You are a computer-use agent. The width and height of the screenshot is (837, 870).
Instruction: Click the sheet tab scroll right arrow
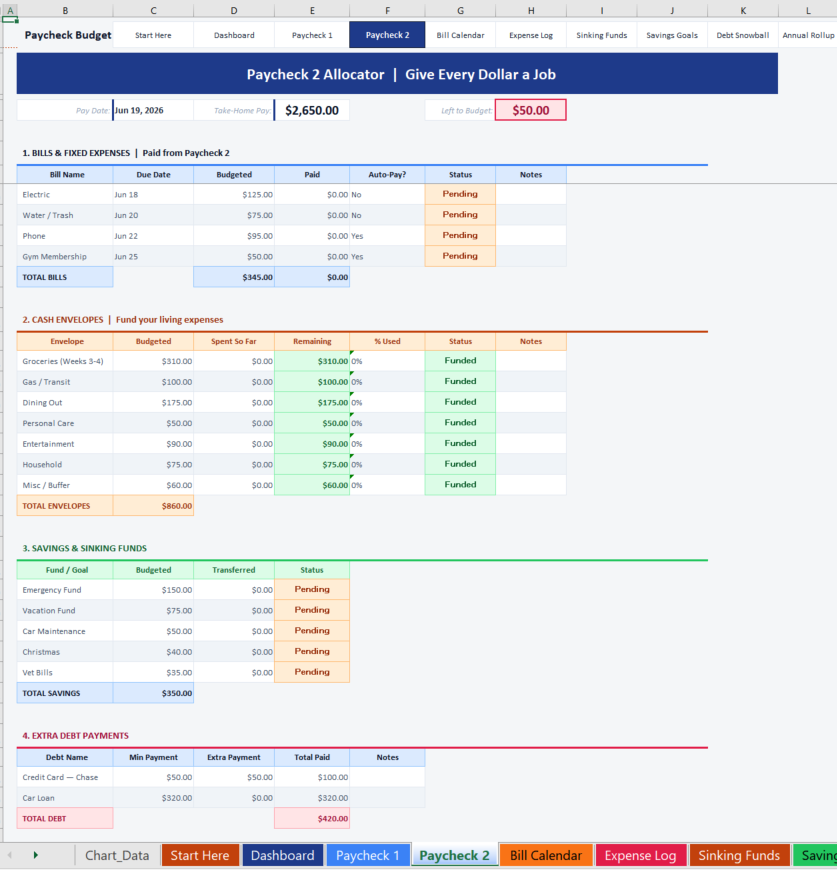(35, 855)
